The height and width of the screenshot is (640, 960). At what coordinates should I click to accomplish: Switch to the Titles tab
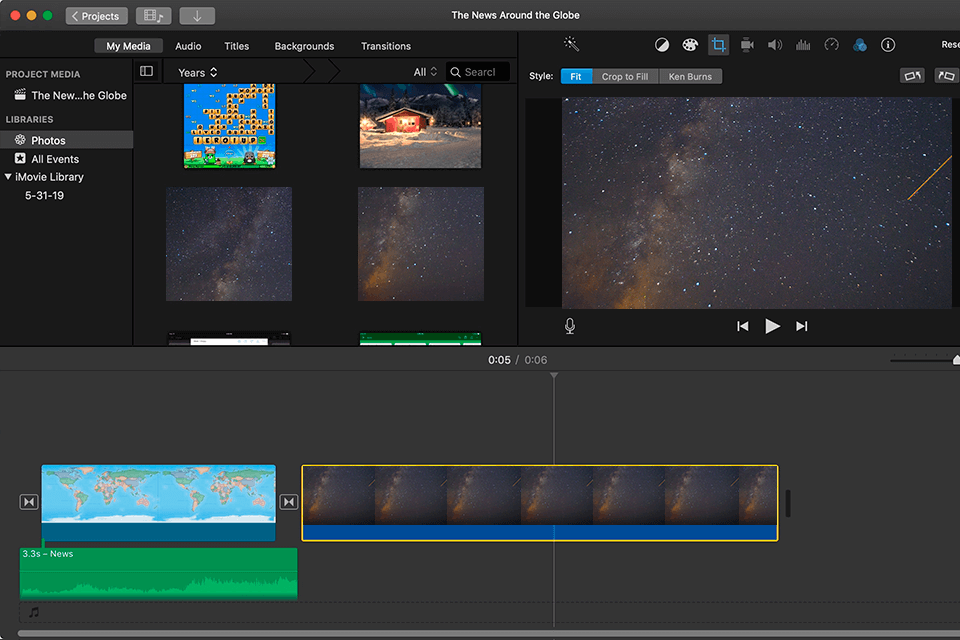[237, 46]
